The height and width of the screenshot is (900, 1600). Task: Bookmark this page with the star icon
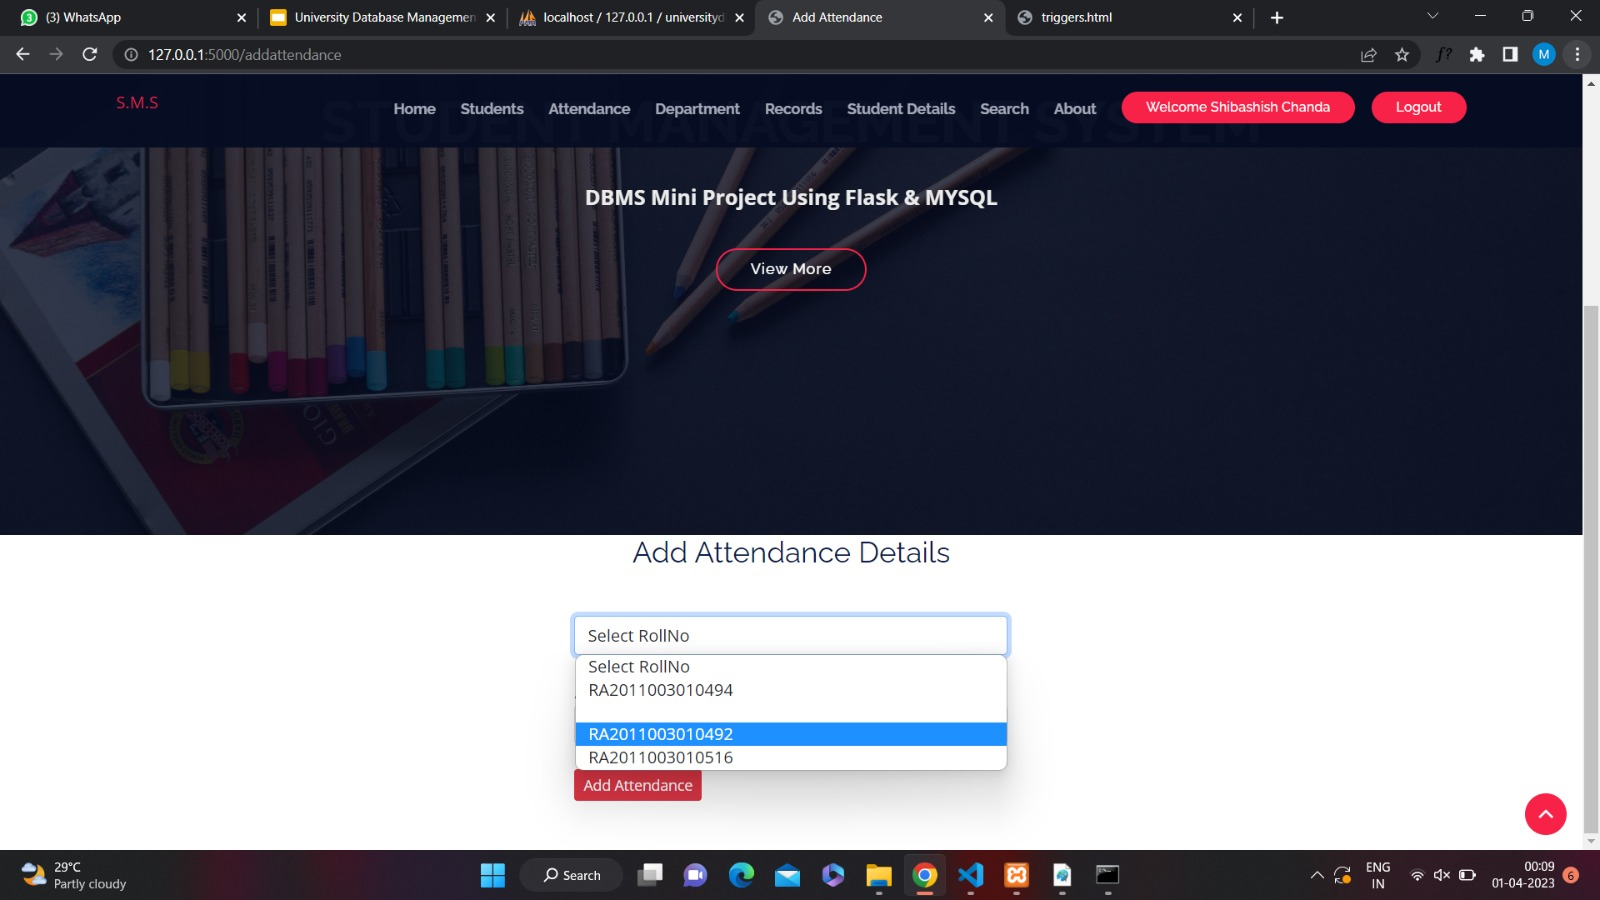point(1402,55)
